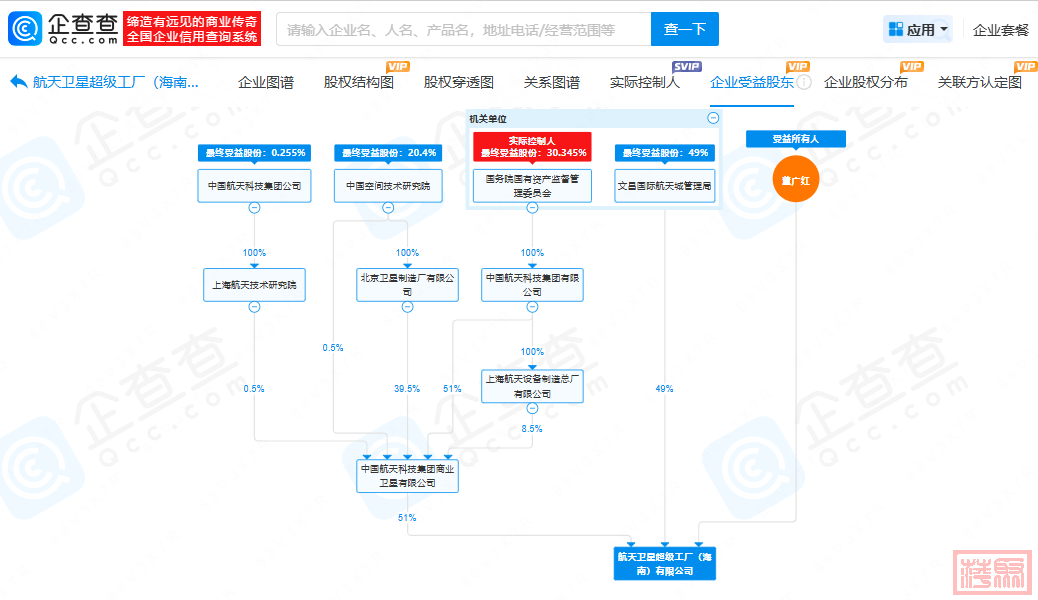Click the 最终受益股份: 49% label

(665, 152)
